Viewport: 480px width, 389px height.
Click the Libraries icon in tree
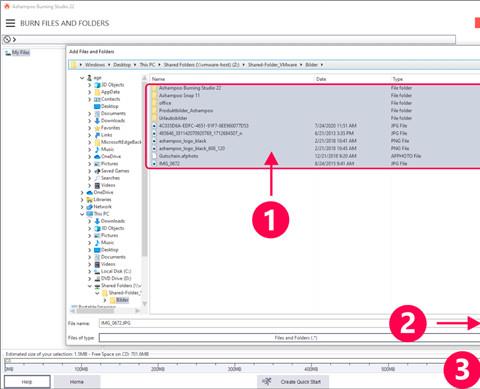click(90, 200)
